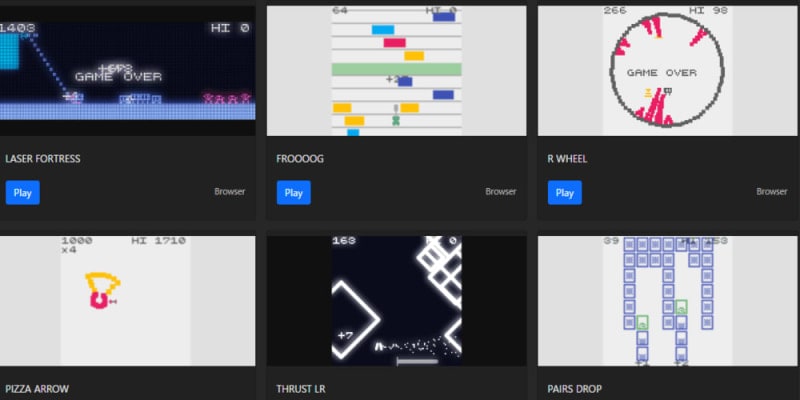
Task: Click the Play button under Laser Fortress
Action: pyautogui.click(x=22, y=192)
